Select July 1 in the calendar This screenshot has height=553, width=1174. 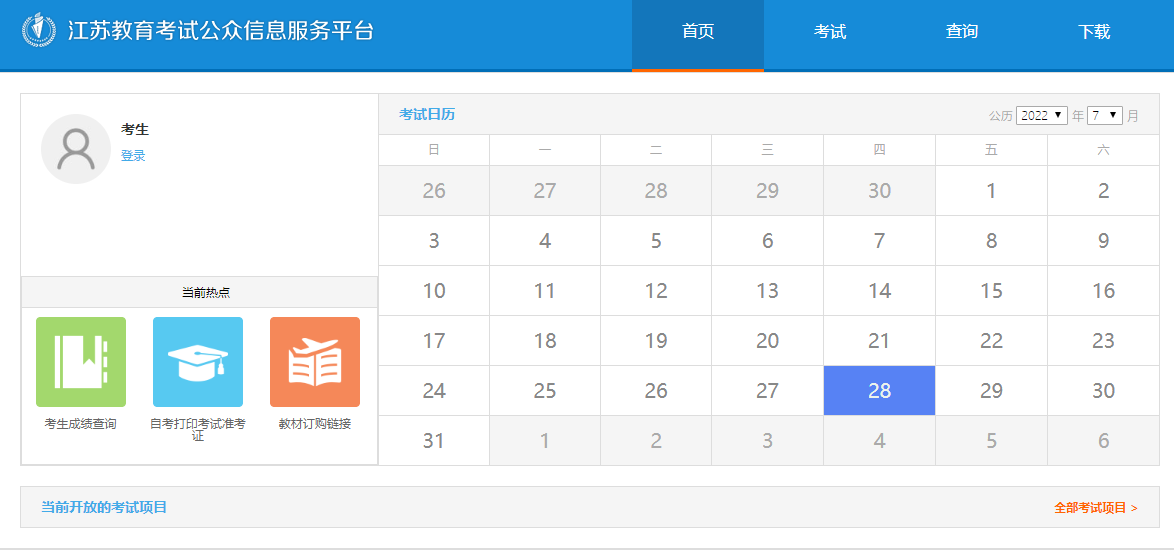991,191
